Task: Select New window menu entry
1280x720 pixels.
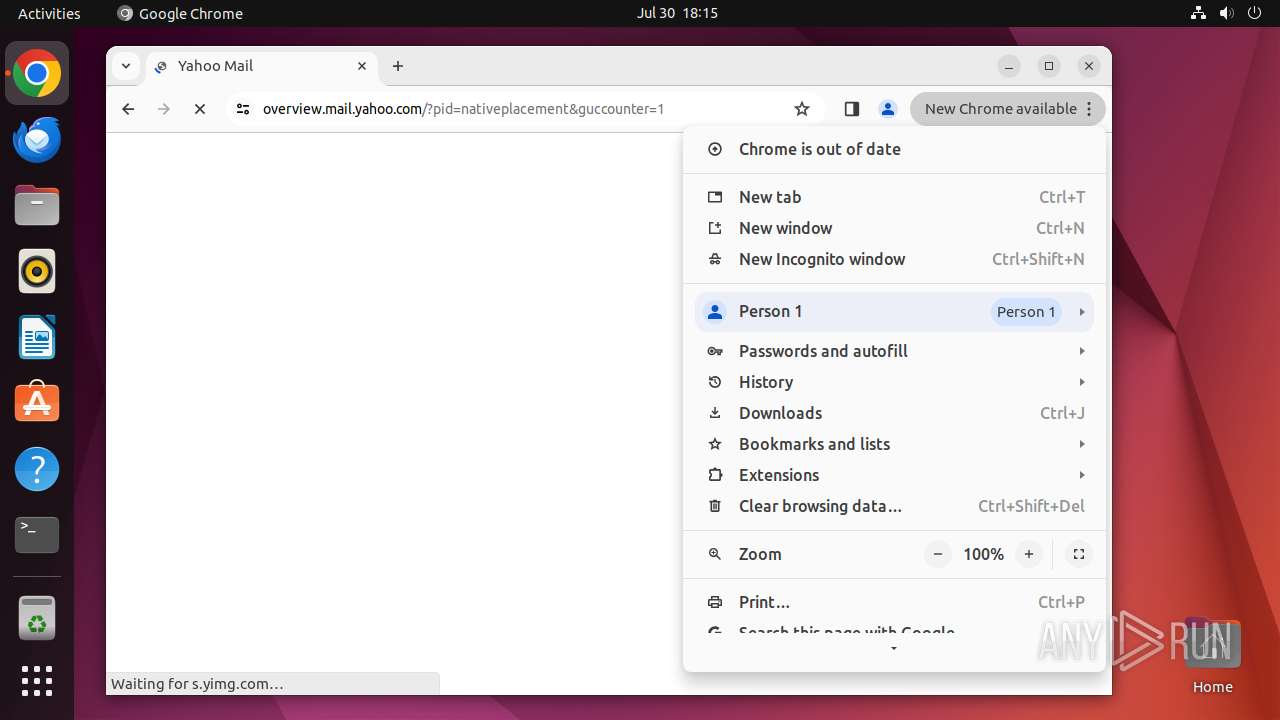Action: pyautogui.click(x=895, y=228)
